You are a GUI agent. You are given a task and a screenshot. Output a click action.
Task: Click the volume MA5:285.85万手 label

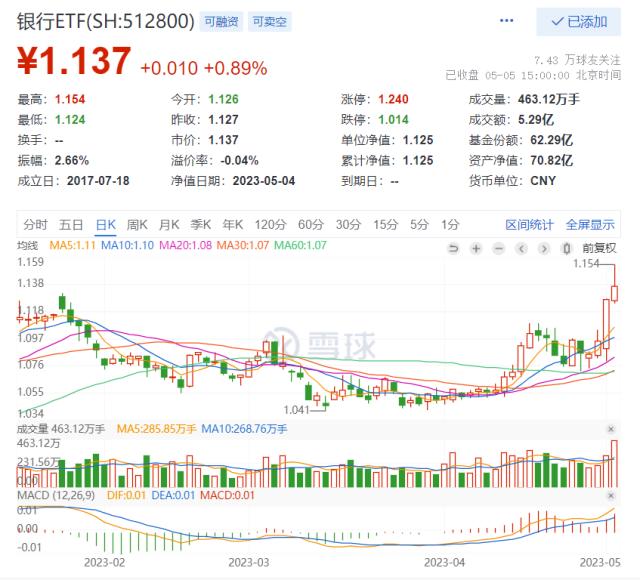pos(156,429)
